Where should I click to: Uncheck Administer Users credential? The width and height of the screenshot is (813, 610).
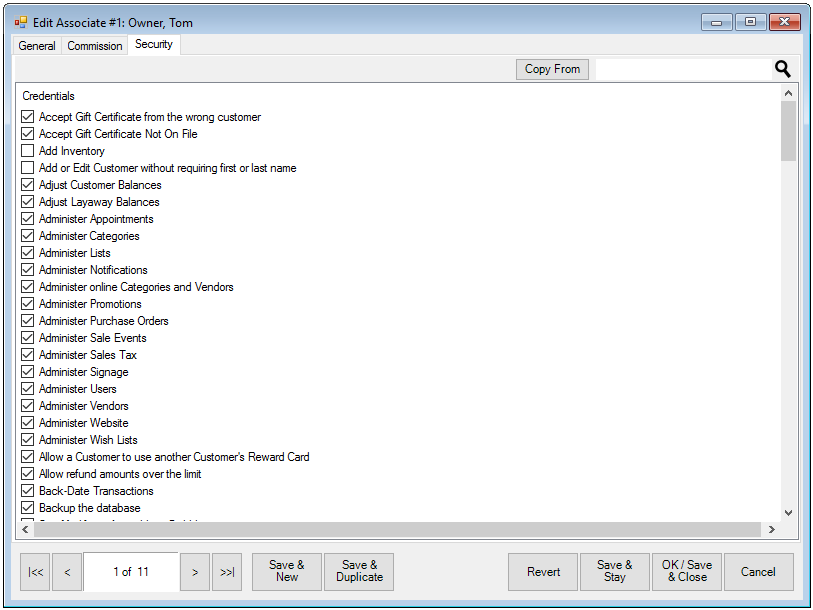pos(28,389)
